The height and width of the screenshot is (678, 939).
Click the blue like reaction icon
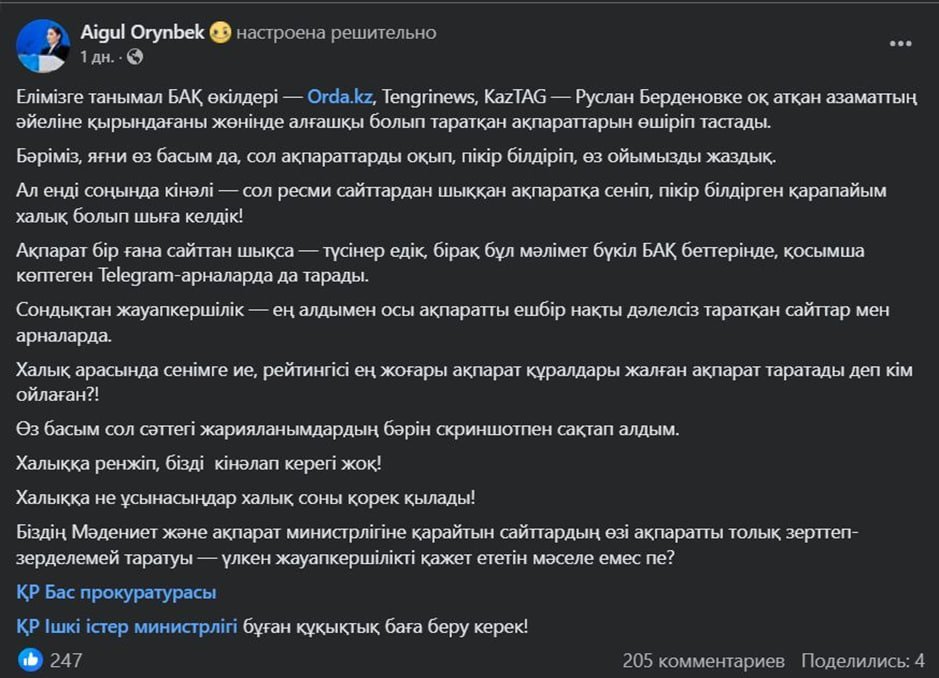pyautogui.click(x=30, y=660)
